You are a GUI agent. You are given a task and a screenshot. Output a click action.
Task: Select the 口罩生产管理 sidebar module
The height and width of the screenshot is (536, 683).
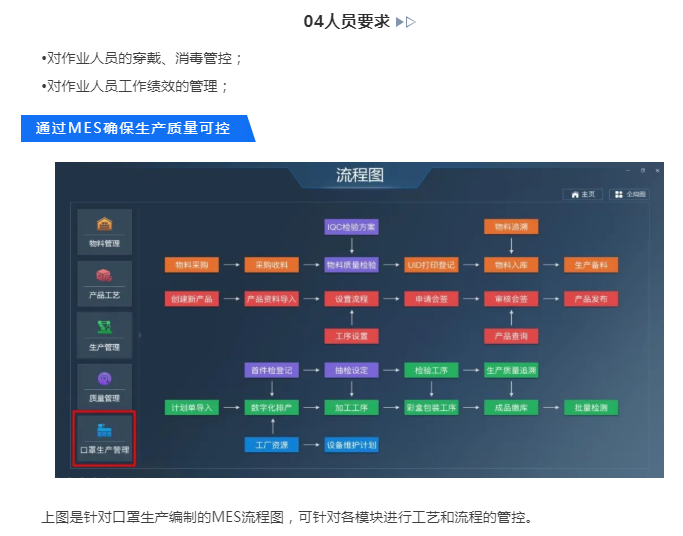pos(104,438)
